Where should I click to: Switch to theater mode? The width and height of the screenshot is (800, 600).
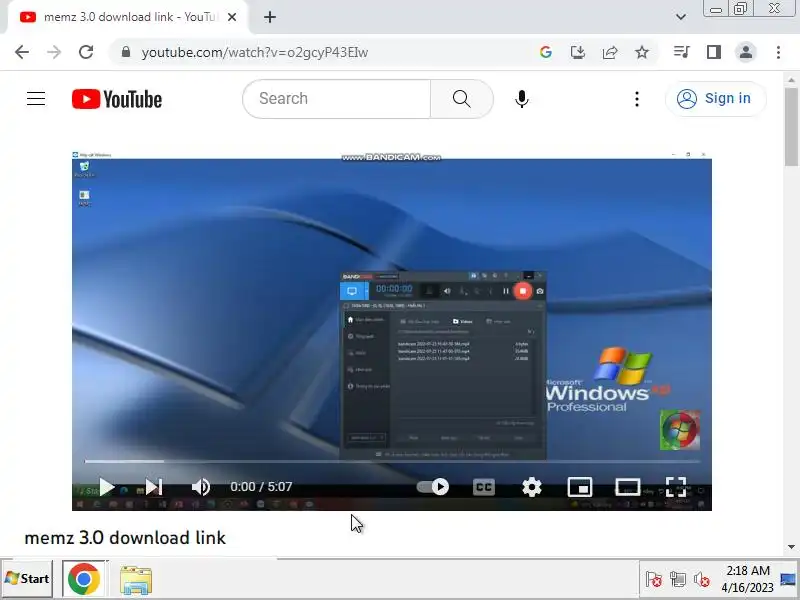point(628,487)
